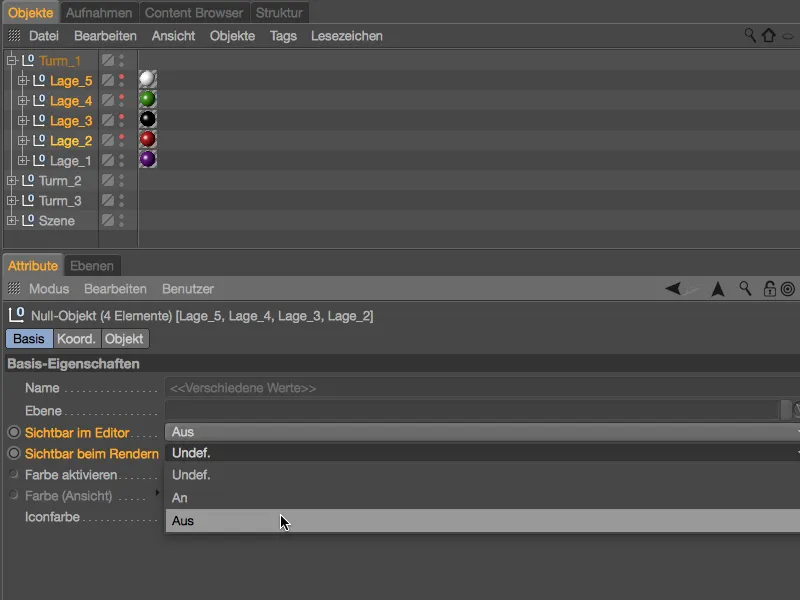
Task: Open the Tags menu
Action: coord(283,36)
